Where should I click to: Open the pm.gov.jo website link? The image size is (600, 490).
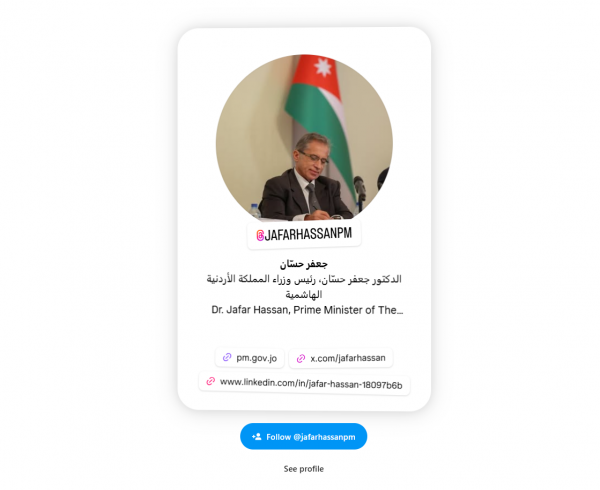coord(249,358)
